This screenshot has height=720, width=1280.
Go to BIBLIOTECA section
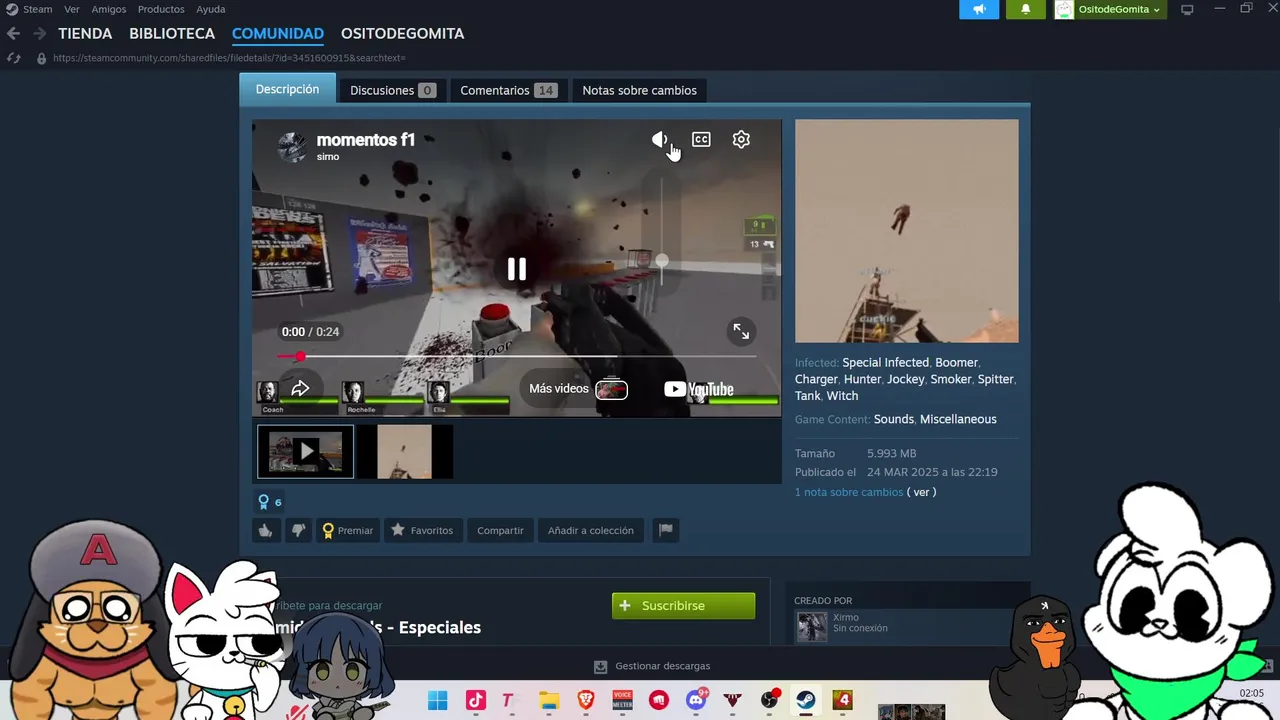pos(172,33)
